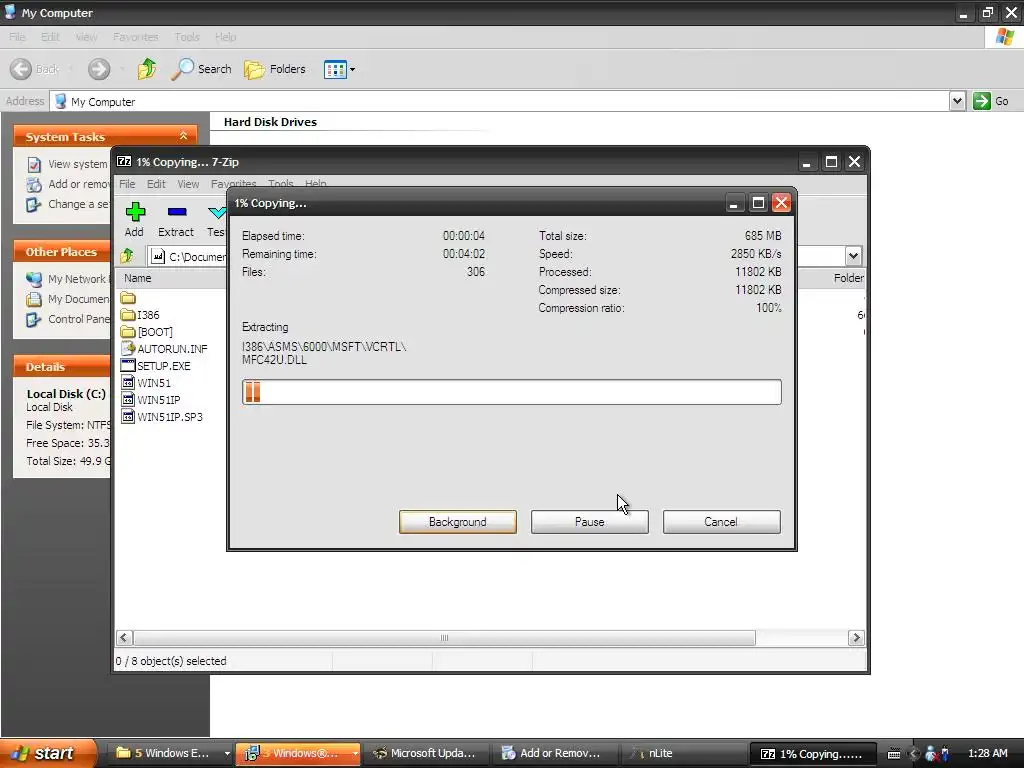Image resolution: width=1024 pixels, height=768 pixels.
Task: Click the scroll right arrow in 7-Zip
Action: click(x=856, y=638)
